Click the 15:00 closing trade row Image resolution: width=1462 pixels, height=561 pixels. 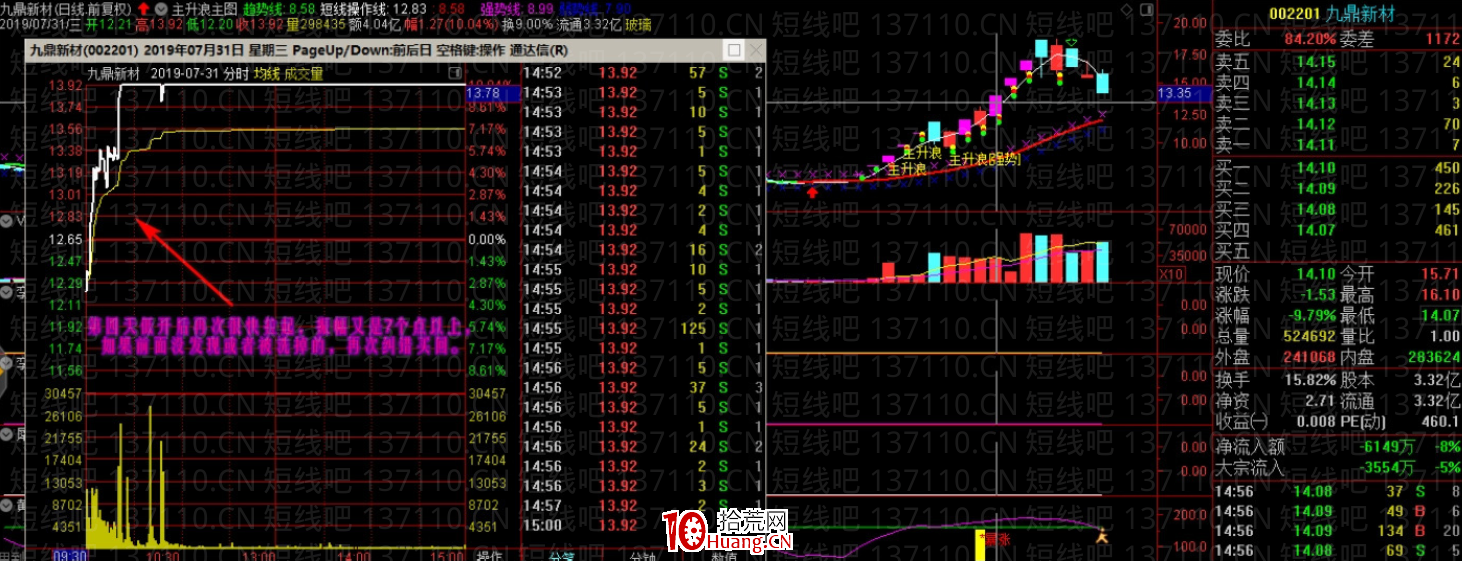click(x=644, y=525)
